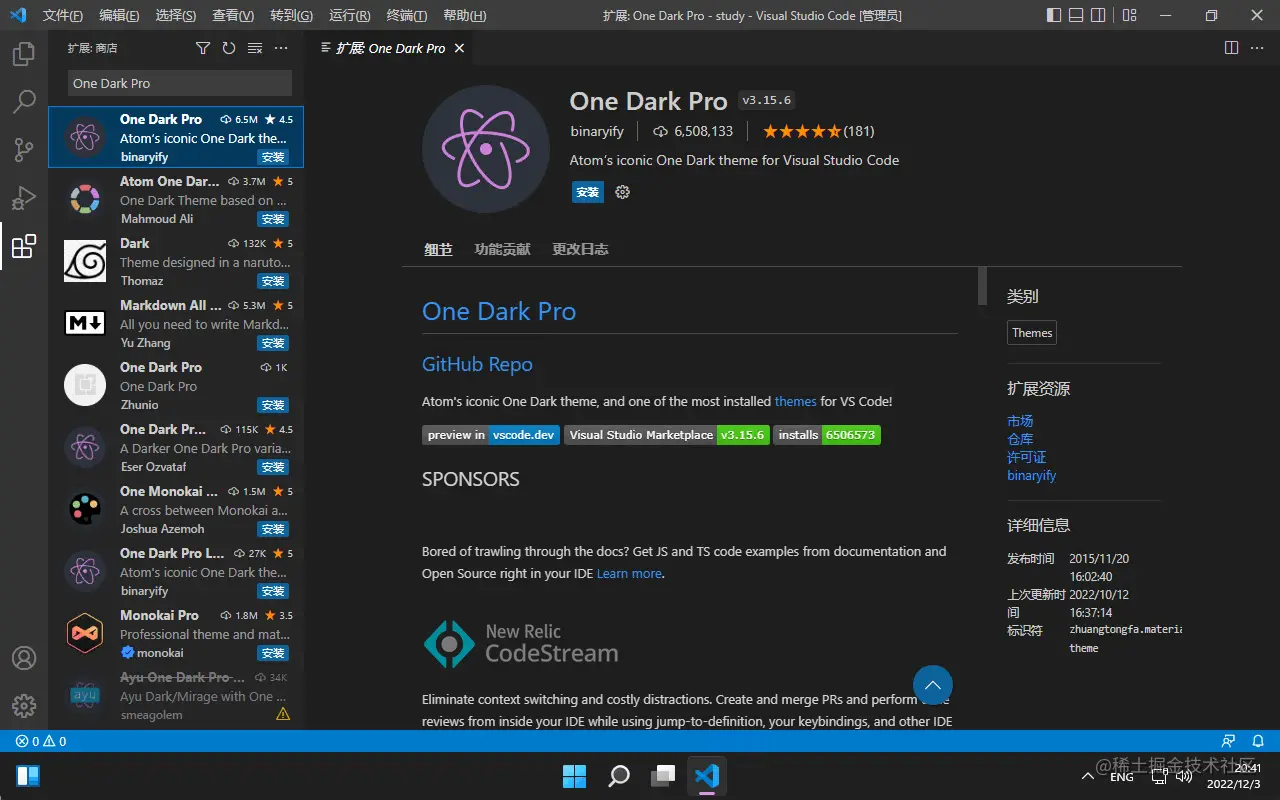The height and width of the screenshot is (800, 1280).
Task: Open the 选择(S) menu
Action: [176, 16]
